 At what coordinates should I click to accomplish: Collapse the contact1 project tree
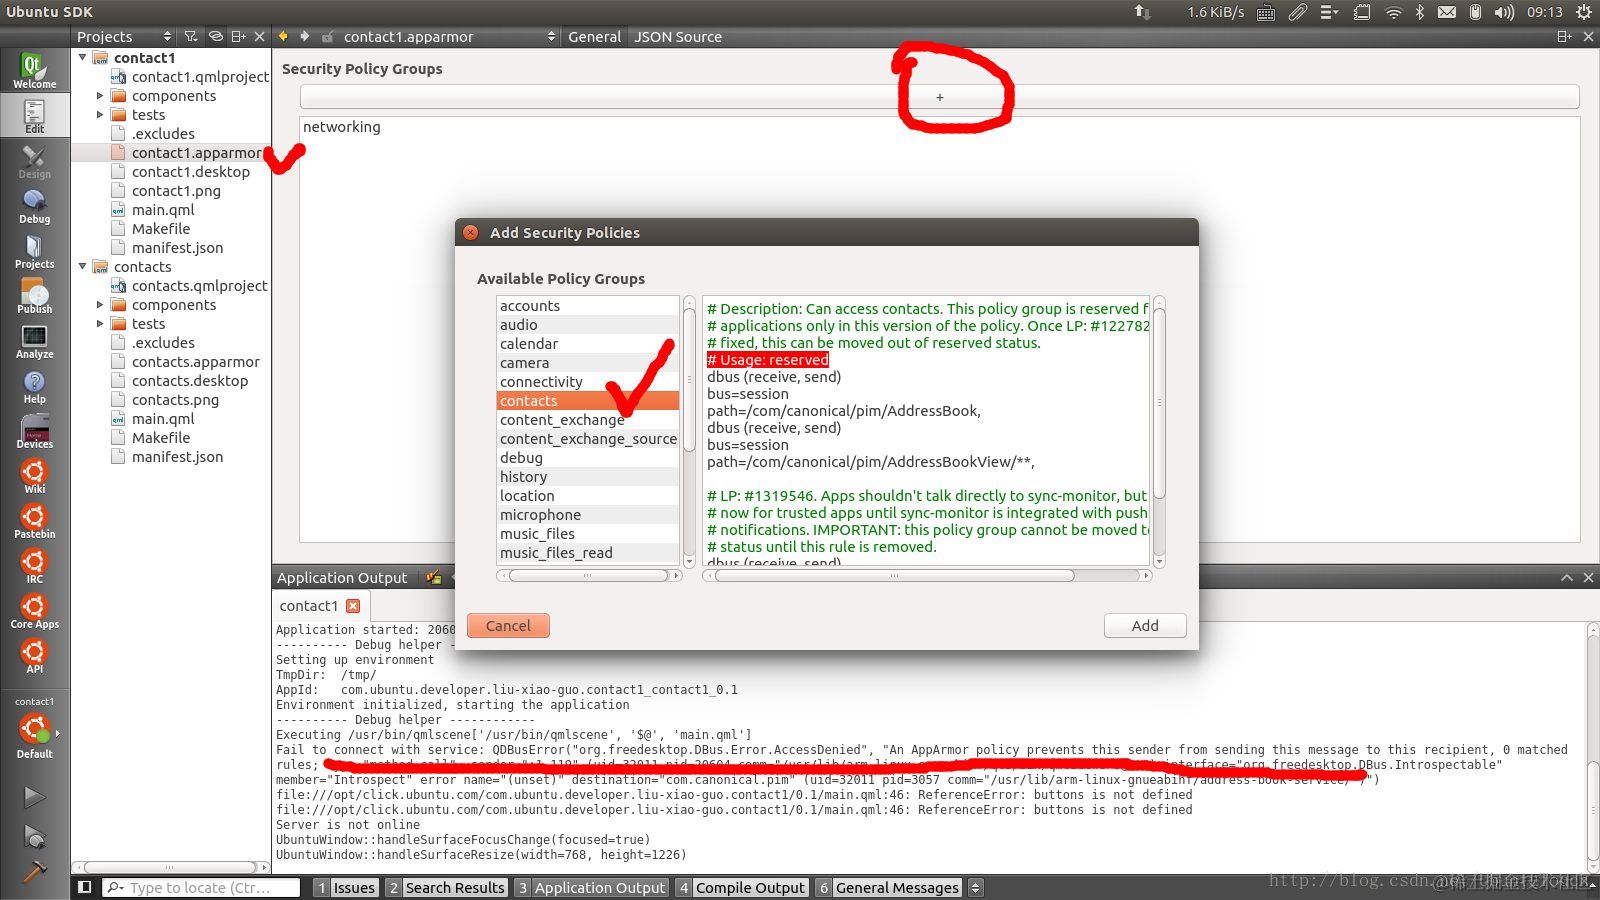click(83, 58)
